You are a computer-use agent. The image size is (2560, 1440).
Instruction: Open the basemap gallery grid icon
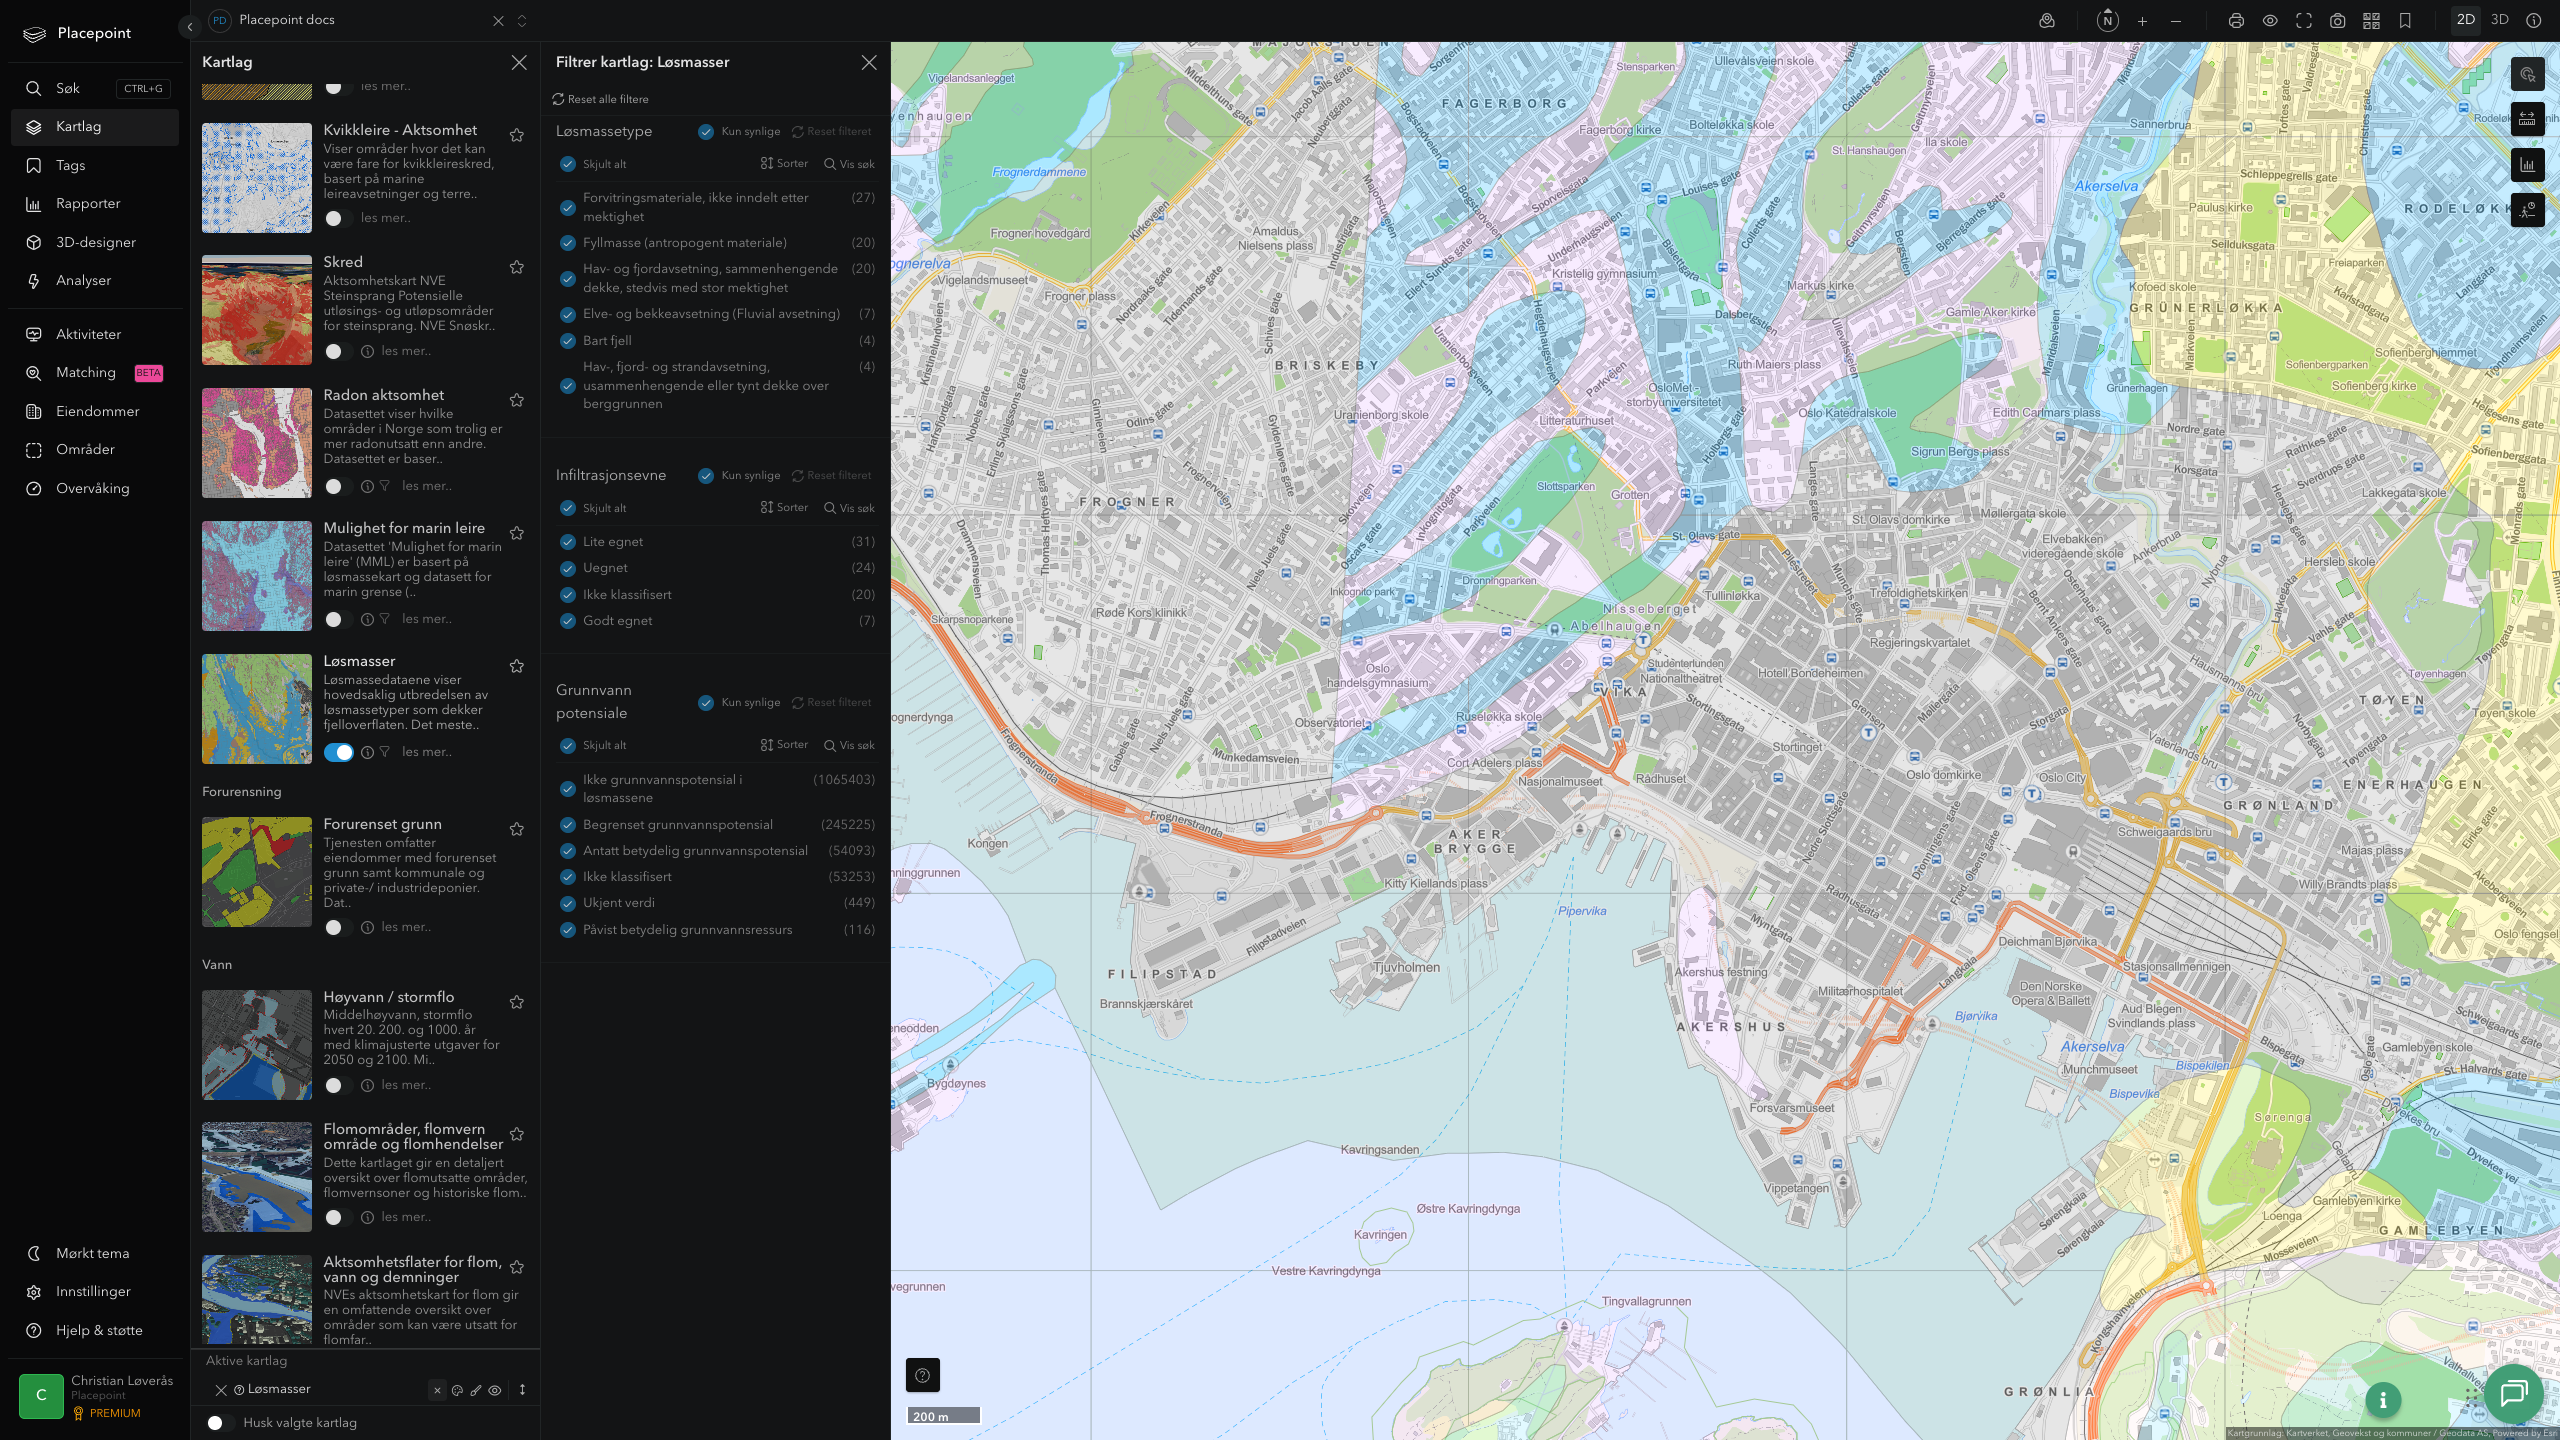(x=2371, y=20)
